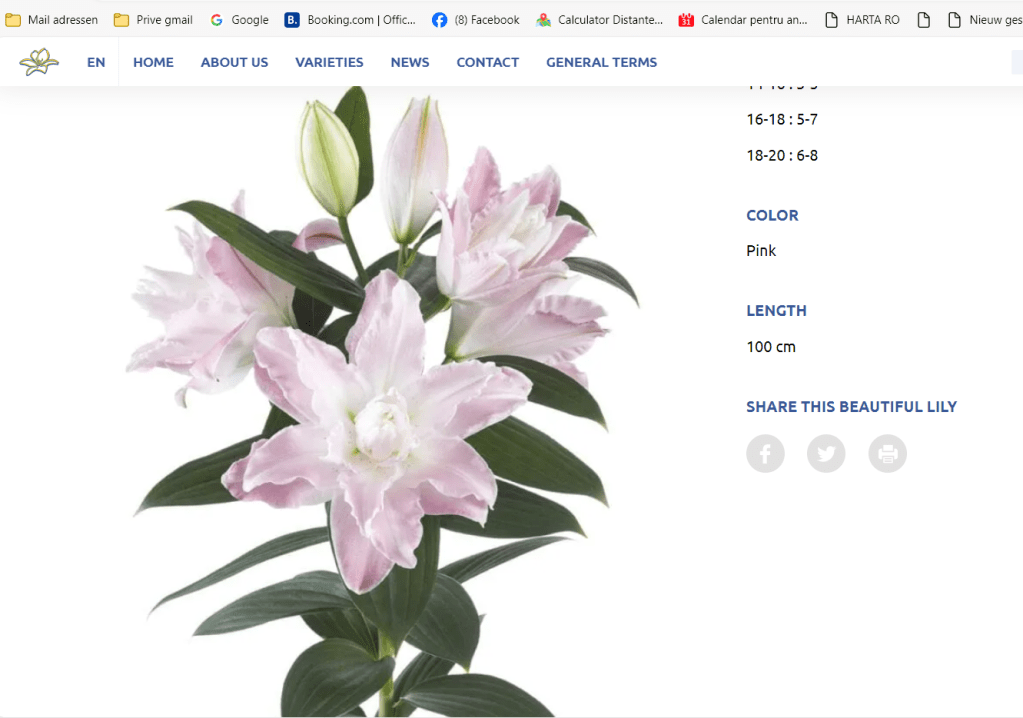This screenshot has height=718, width=1023.
Task: Navigate to VARIETIES
Action: pyautogui.click(x=329, y=62)
